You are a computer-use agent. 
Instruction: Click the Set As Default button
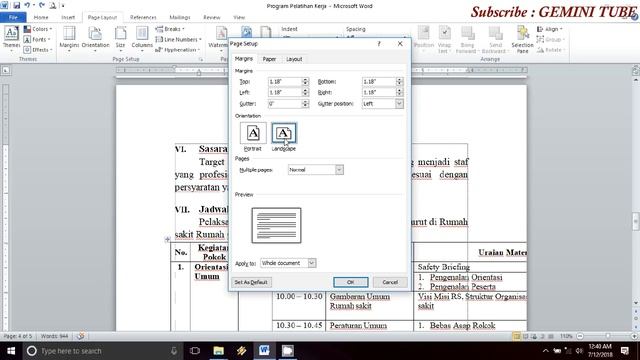pyautogui.click(x=251, y=282)
